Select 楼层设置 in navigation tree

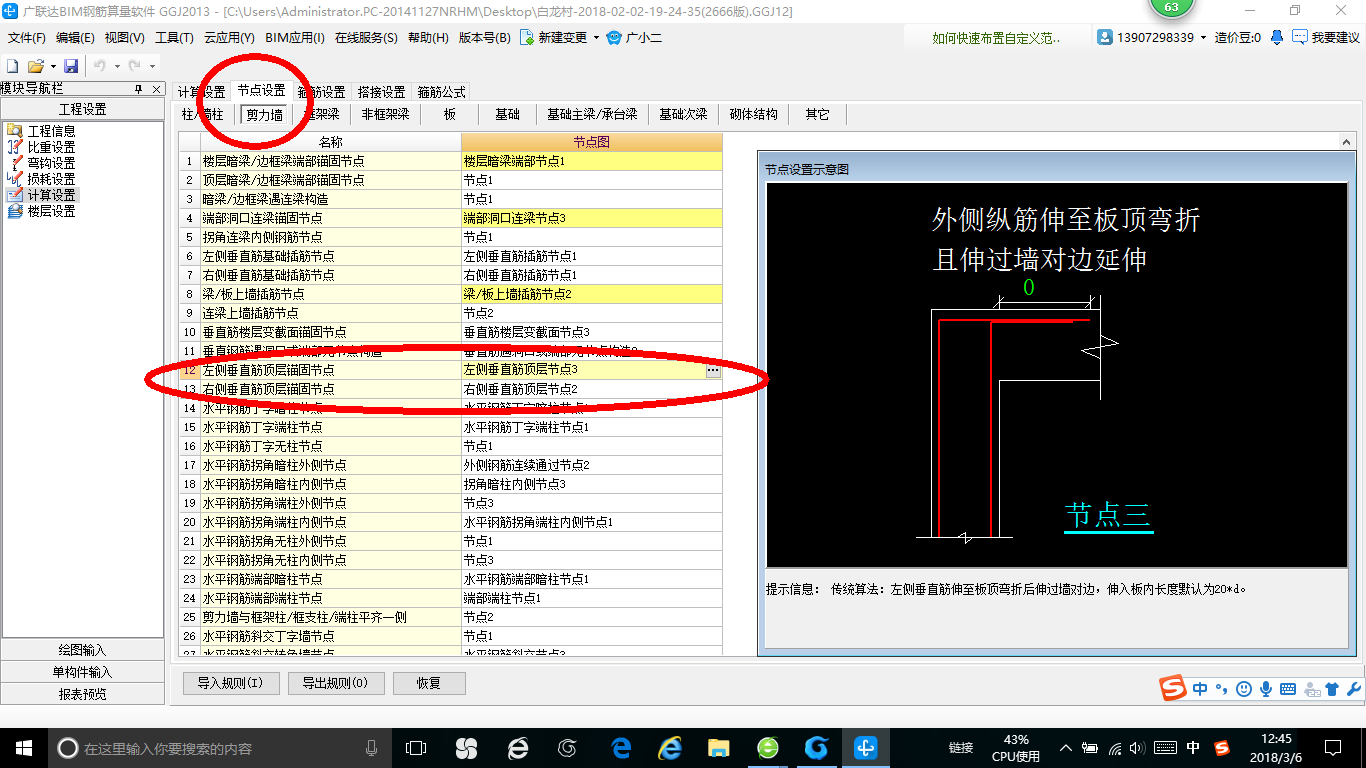[51, 211]
